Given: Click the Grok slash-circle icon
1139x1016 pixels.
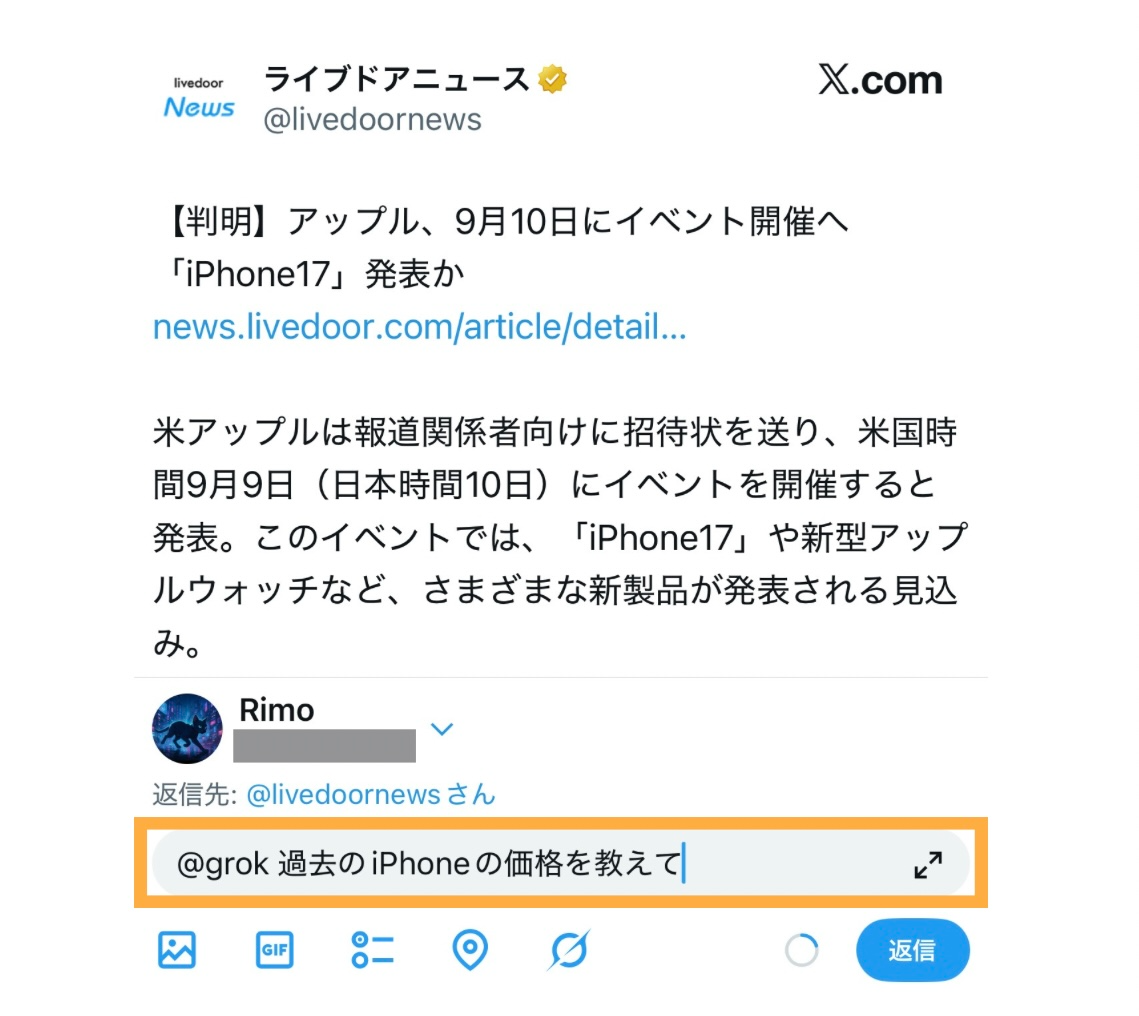Looking at the screenshot, I should pos(569,949).
